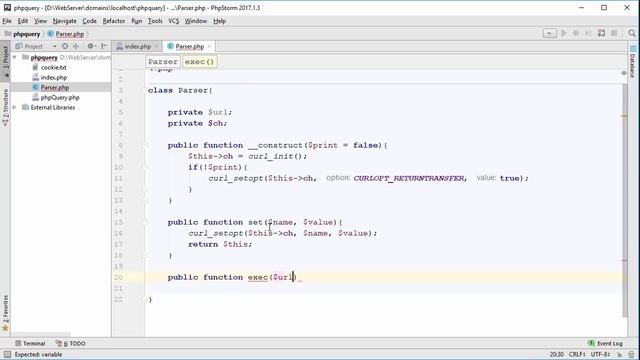Open Search Everywhere magnifier icon
640x360 pixels.
tap(632, 33)
